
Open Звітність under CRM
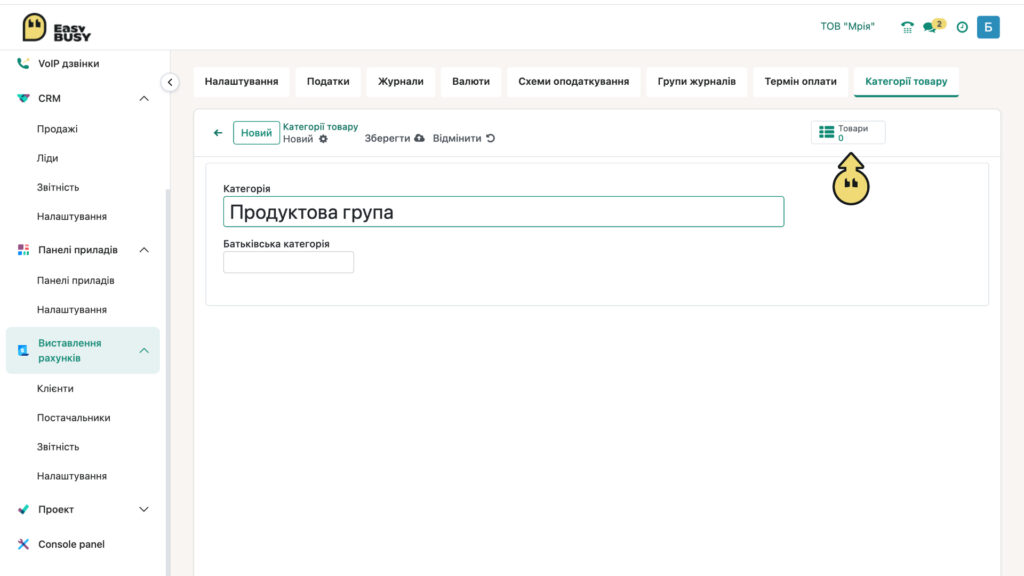point(58,187)
